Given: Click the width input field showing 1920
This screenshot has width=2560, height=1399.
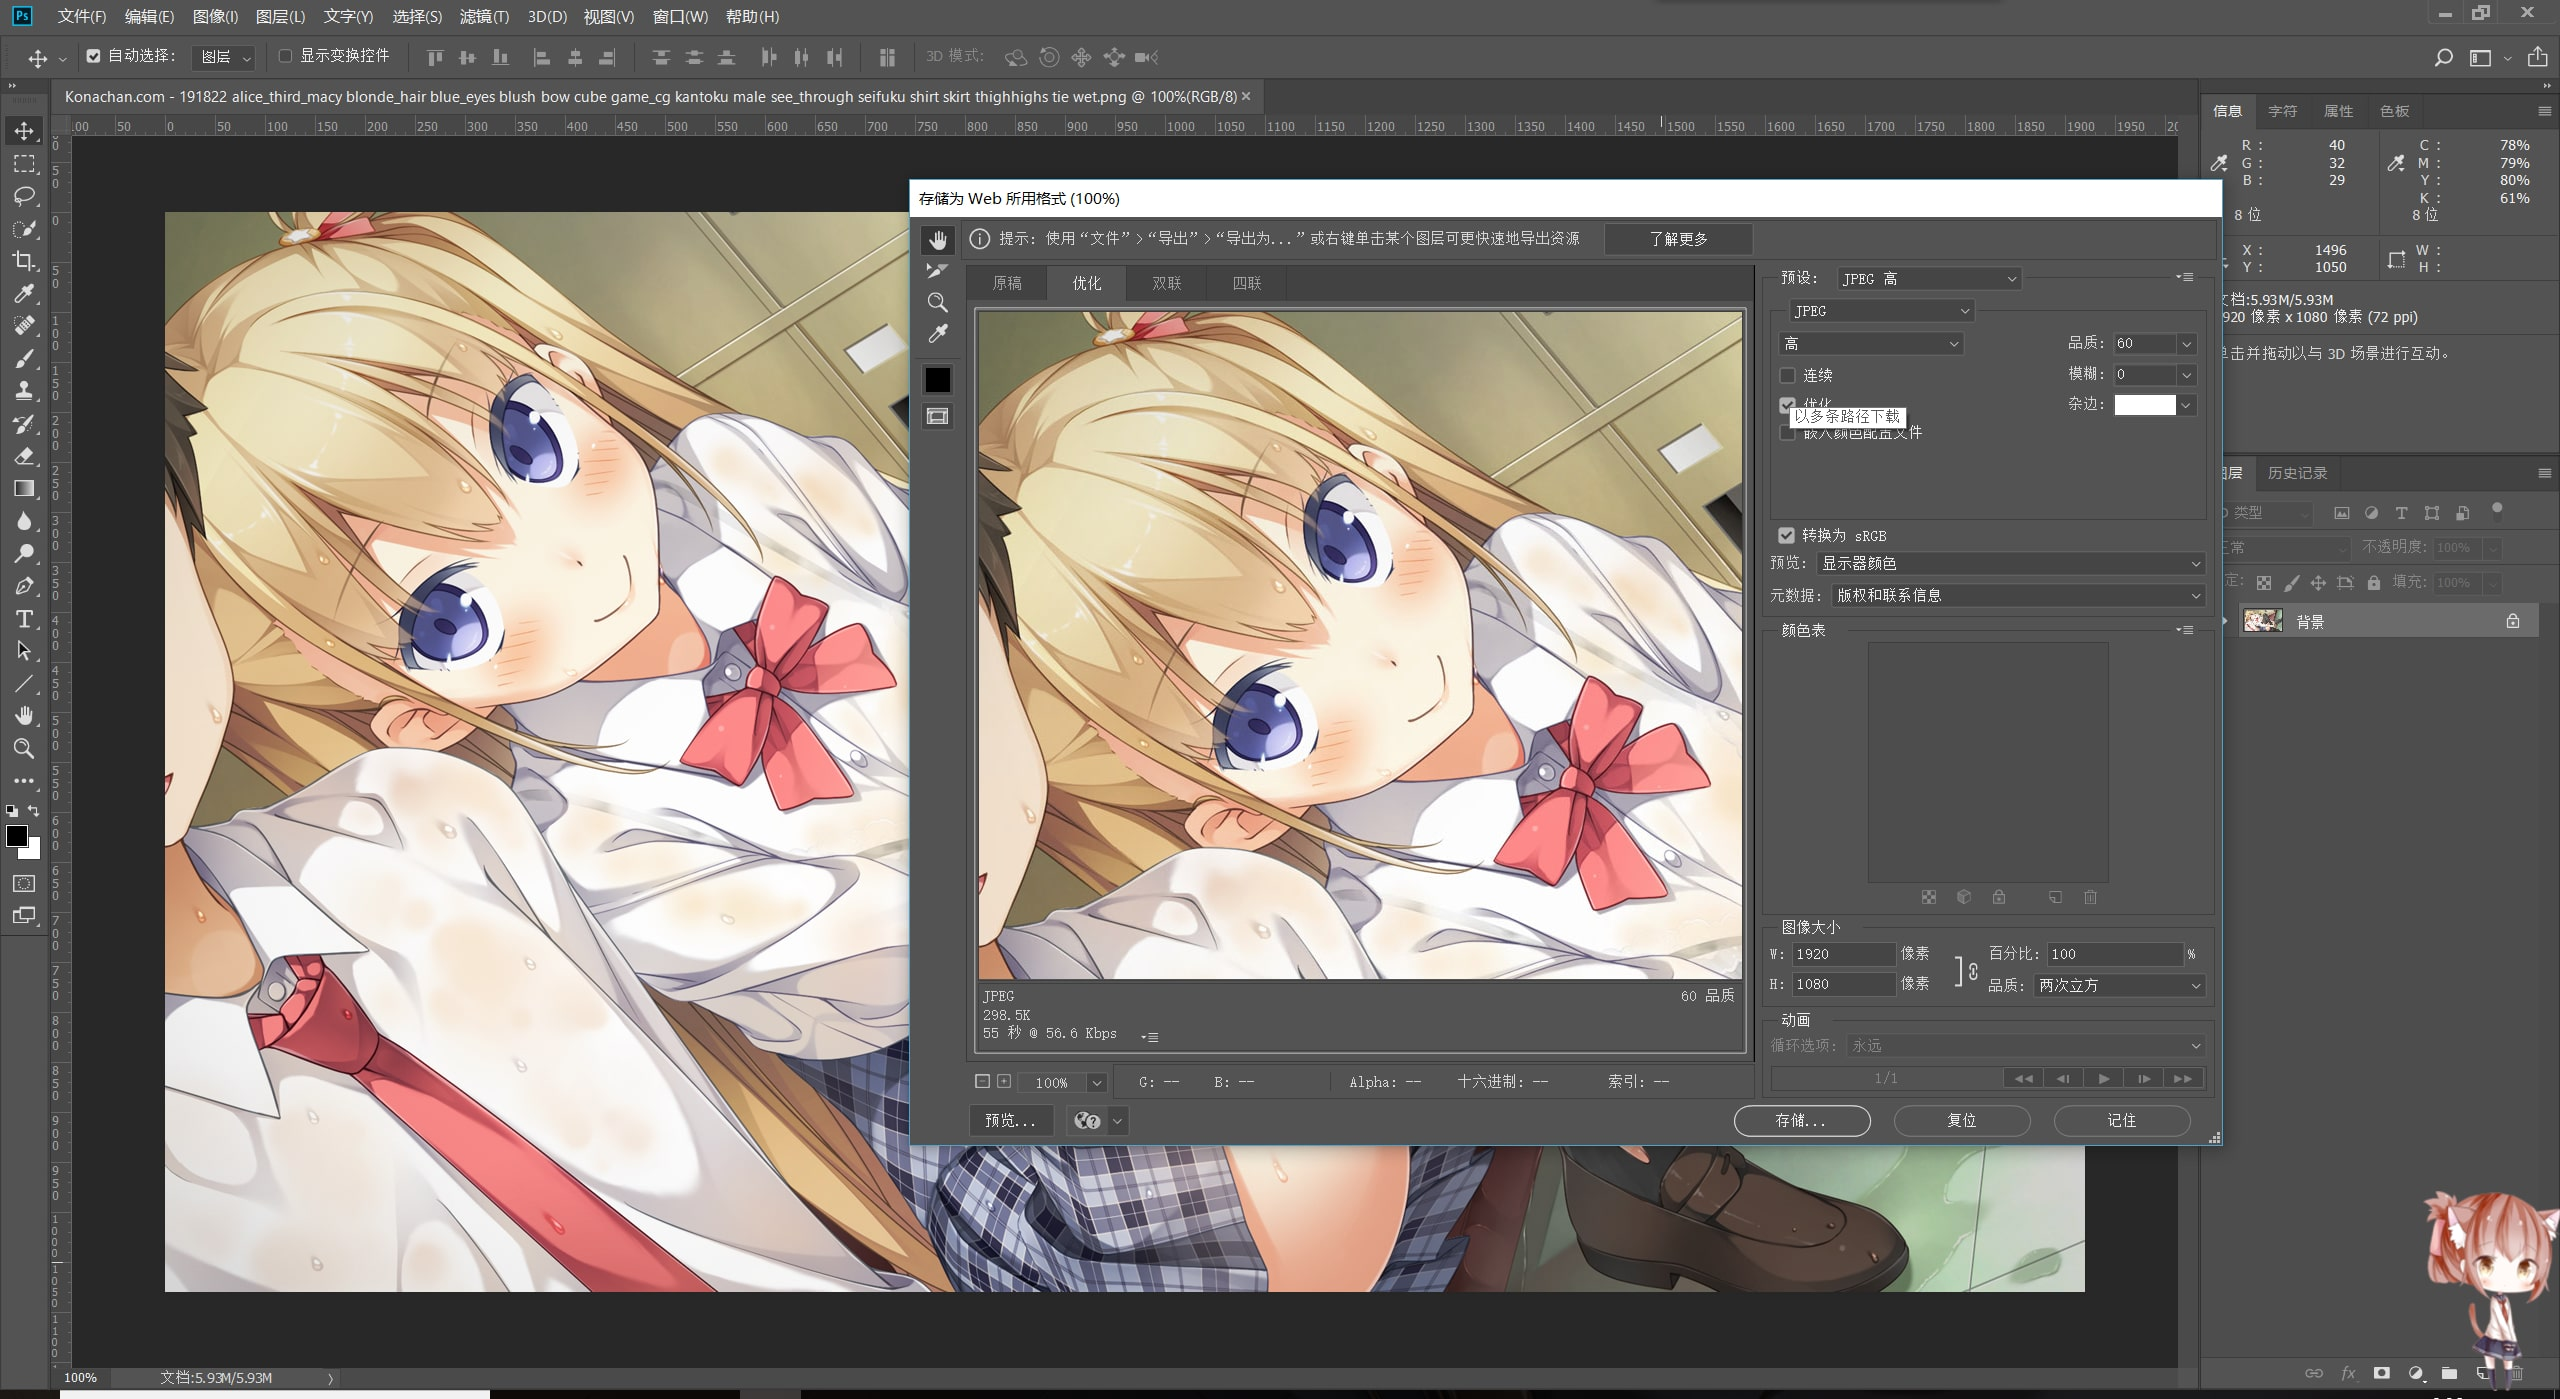Looking at the screenshot, I should click(1843, 953).
